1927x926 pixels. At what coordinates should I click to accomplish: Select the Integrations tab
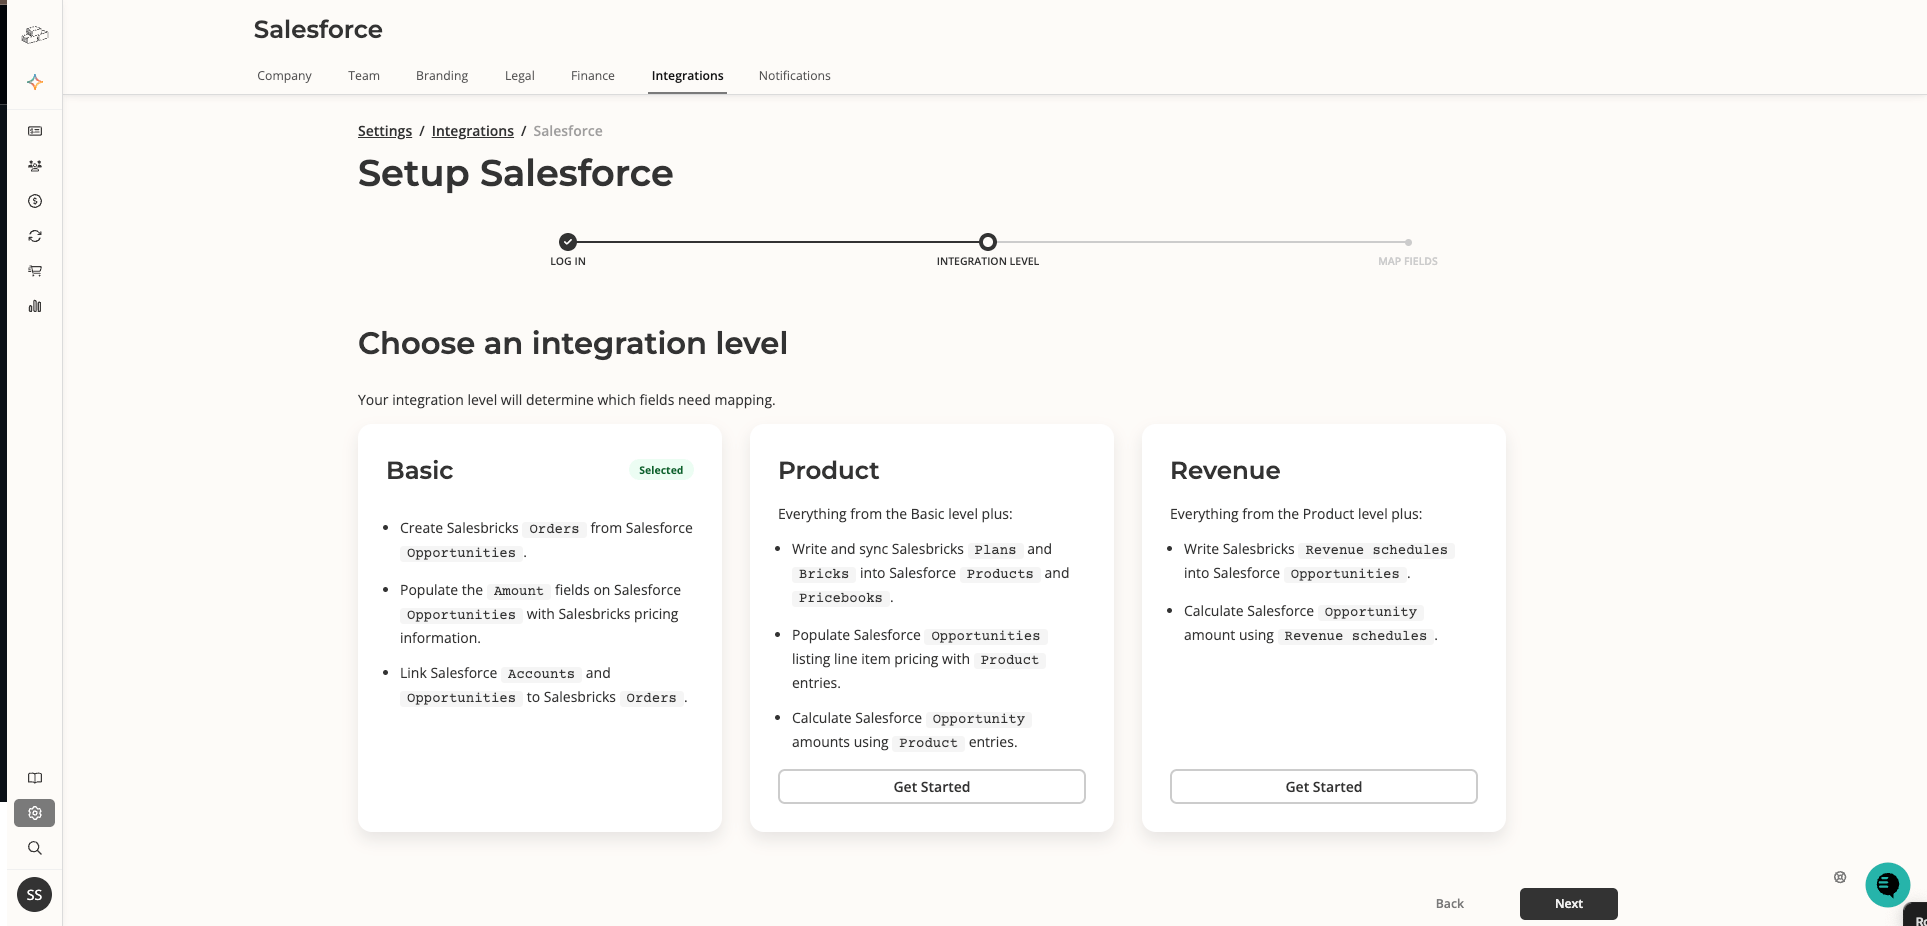coord(687,76)
